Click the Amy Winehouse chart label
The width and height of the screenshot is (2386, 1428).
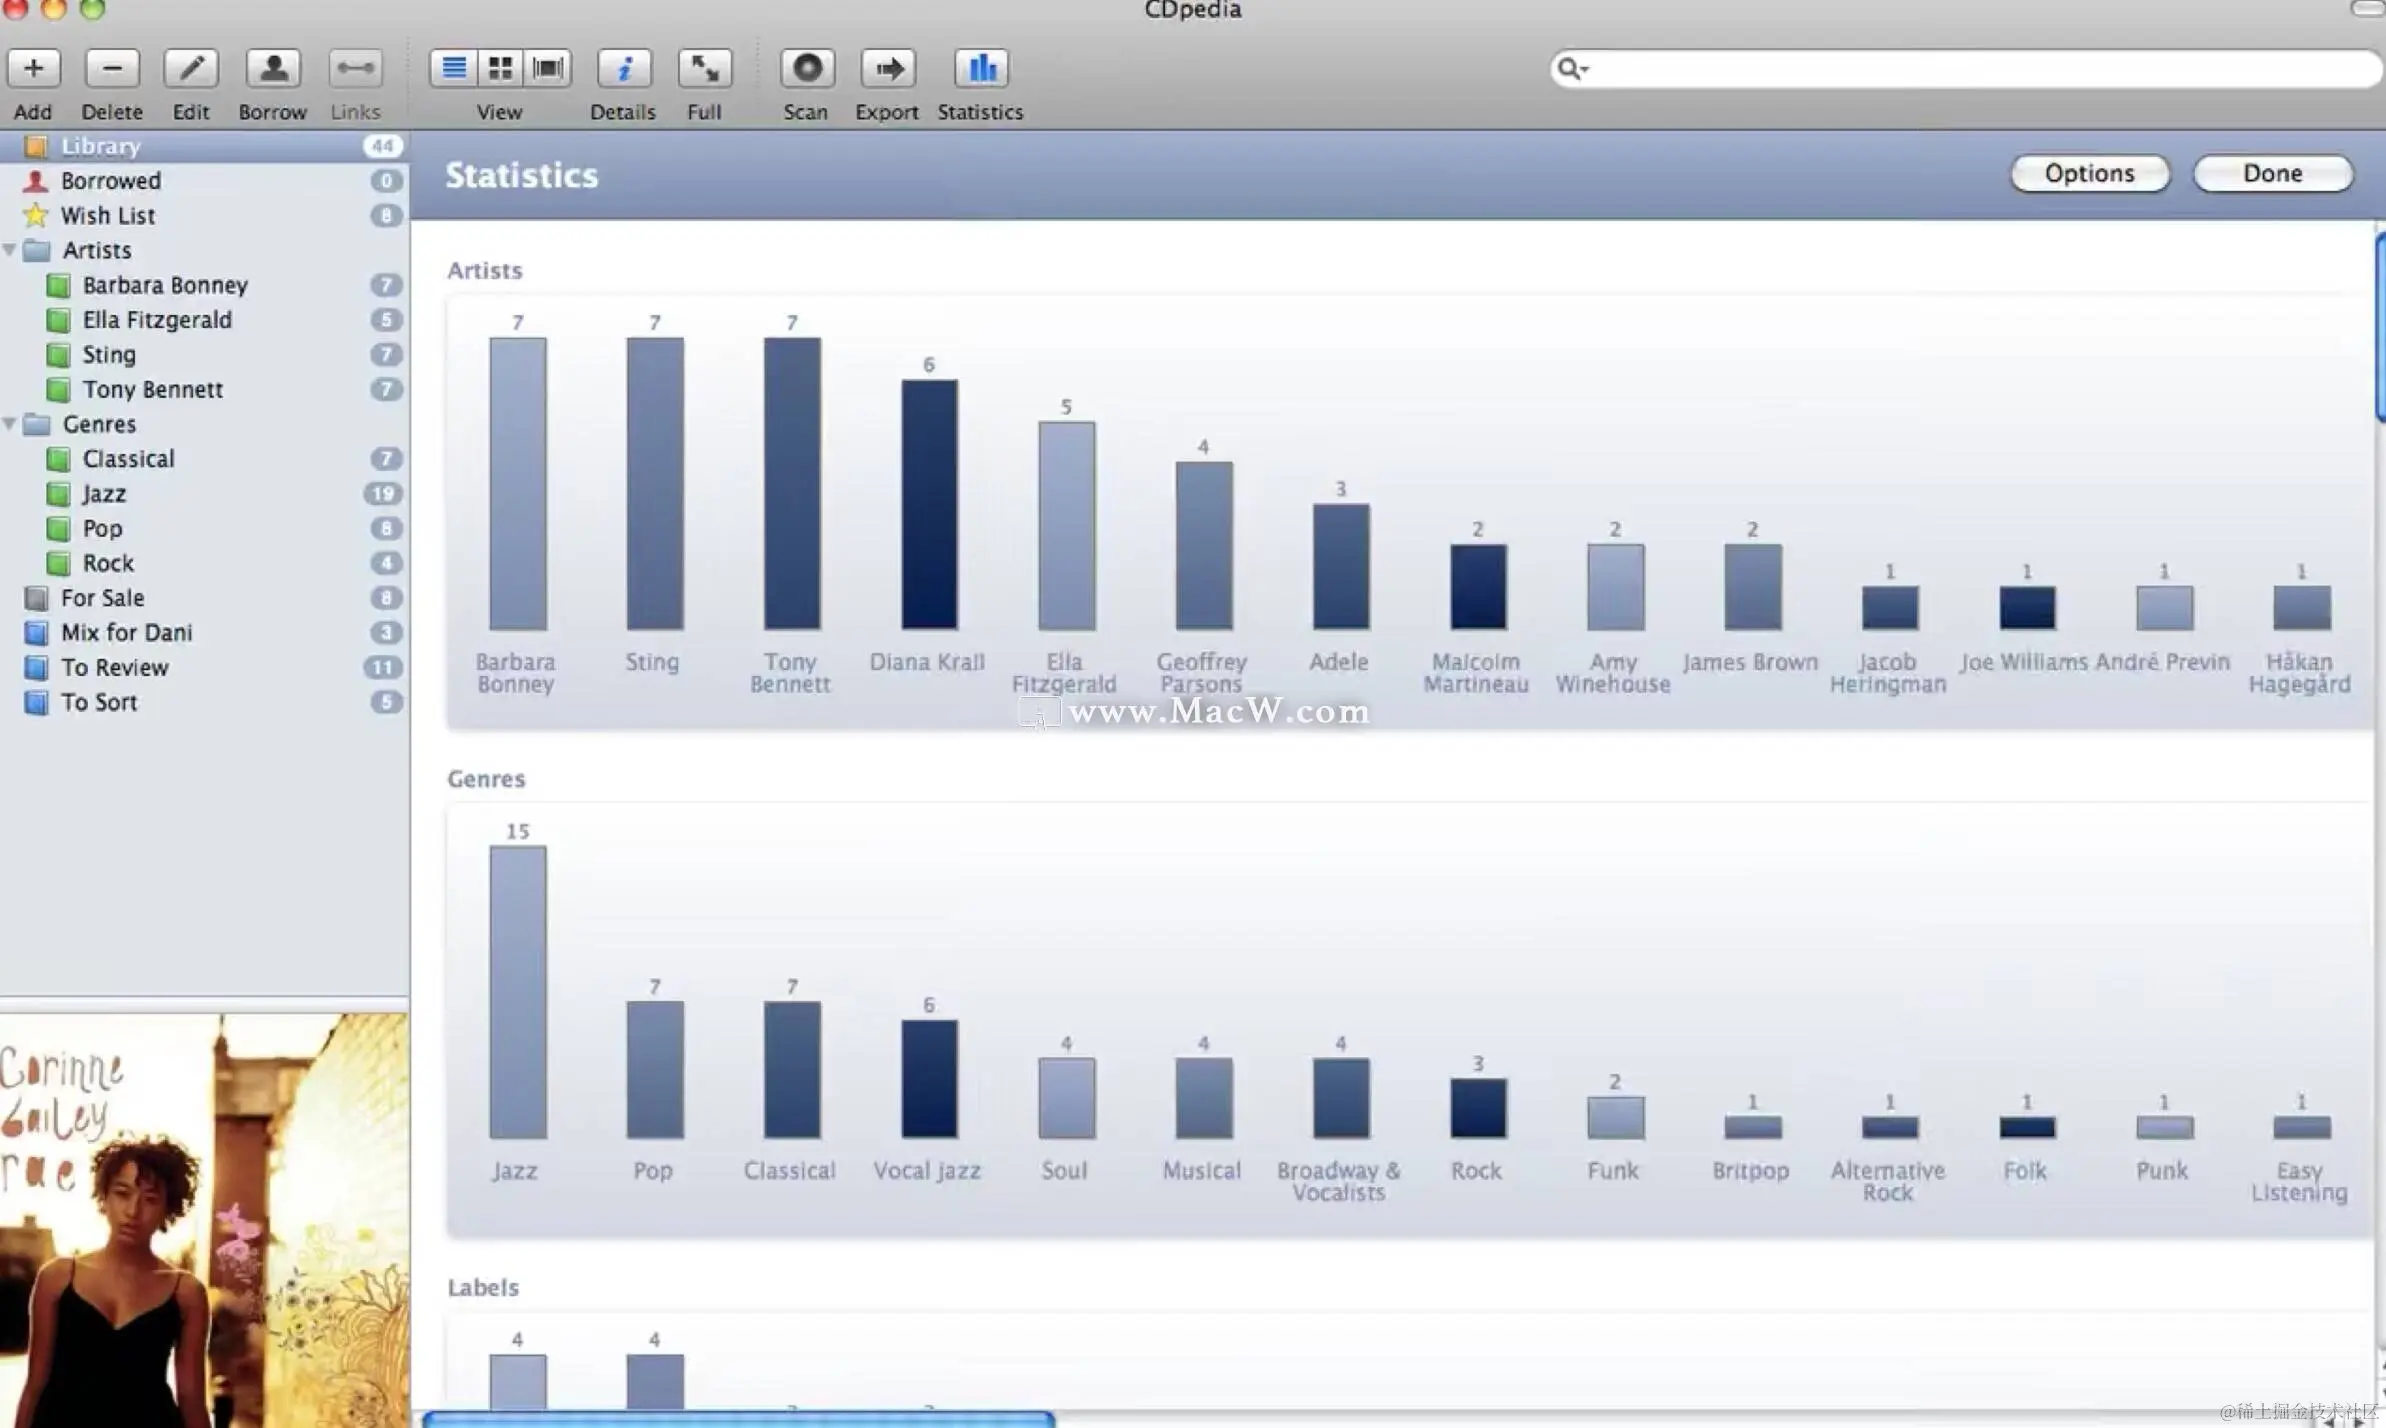1613,673
